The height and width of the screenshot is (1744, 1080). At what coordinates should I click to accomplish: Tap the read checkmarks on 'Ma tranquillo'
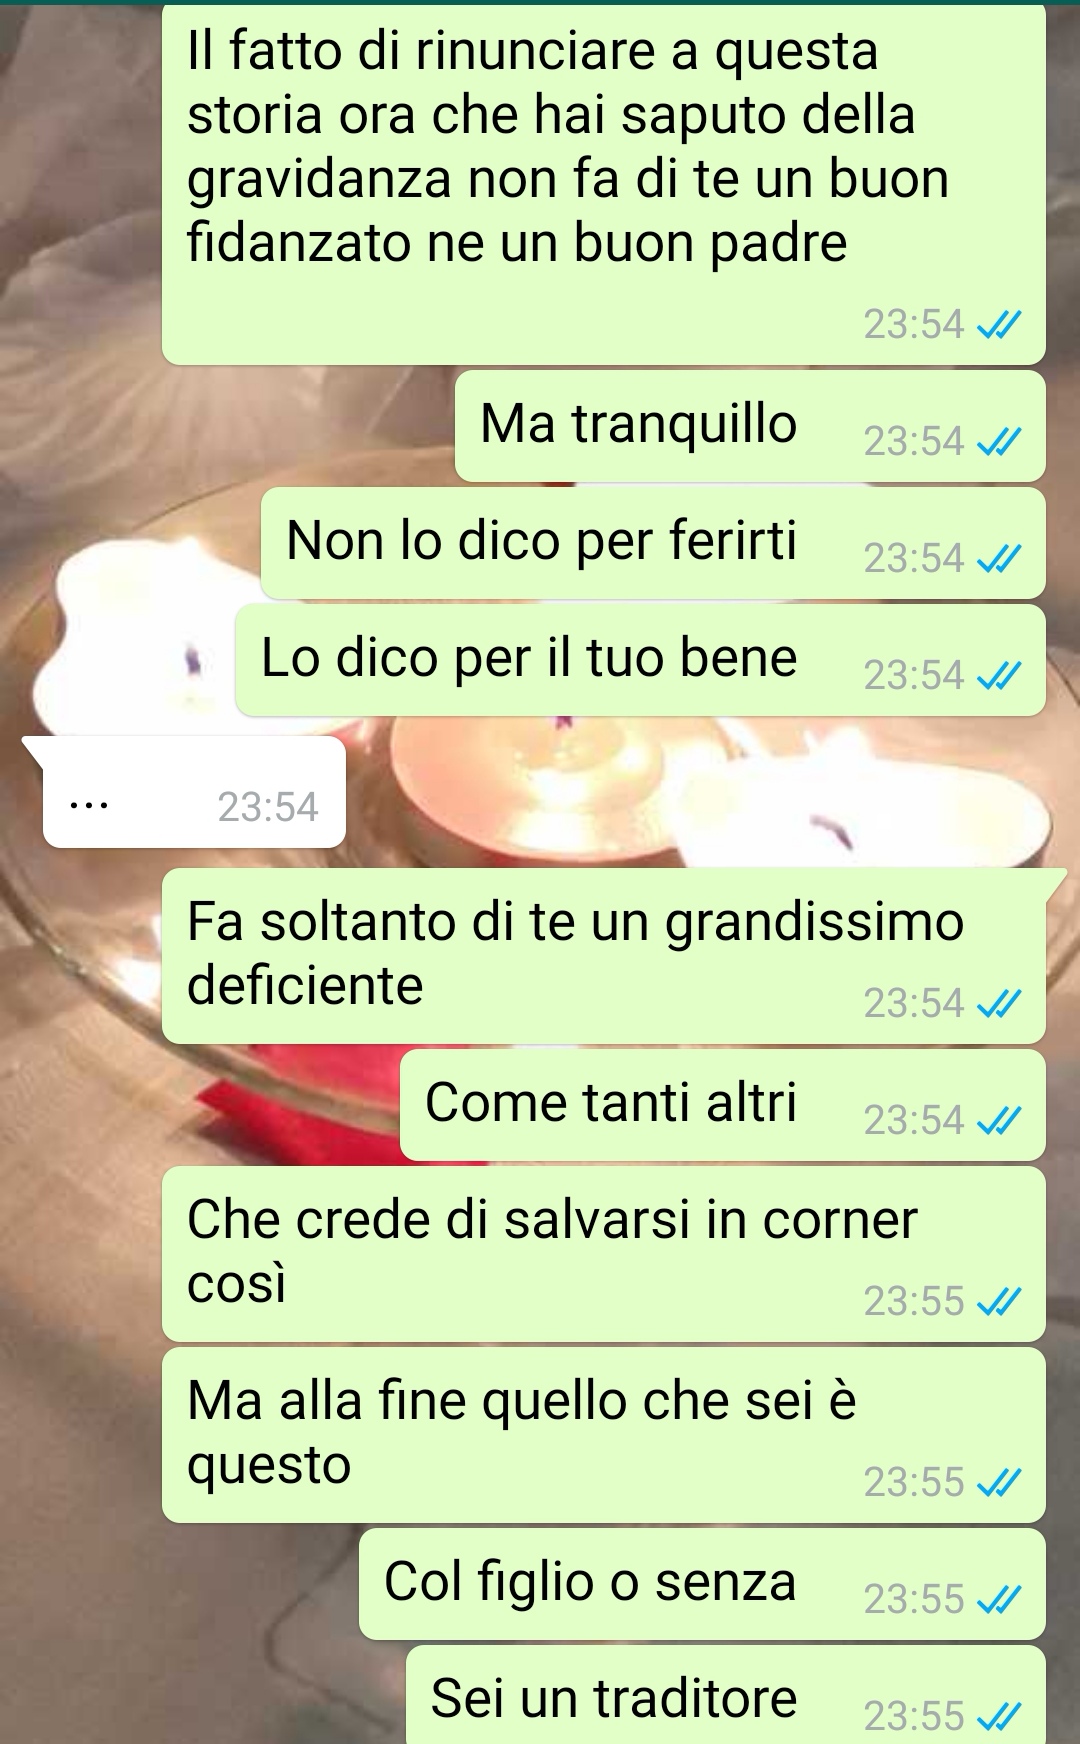coord(998,441)
